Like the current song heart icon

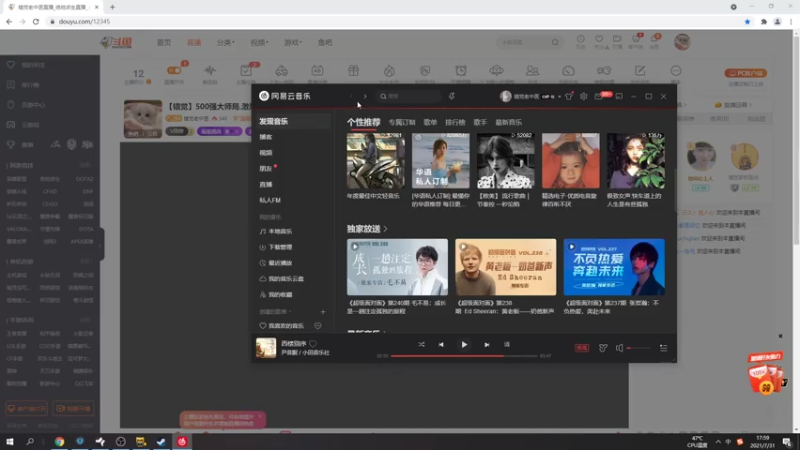[313, 343]
